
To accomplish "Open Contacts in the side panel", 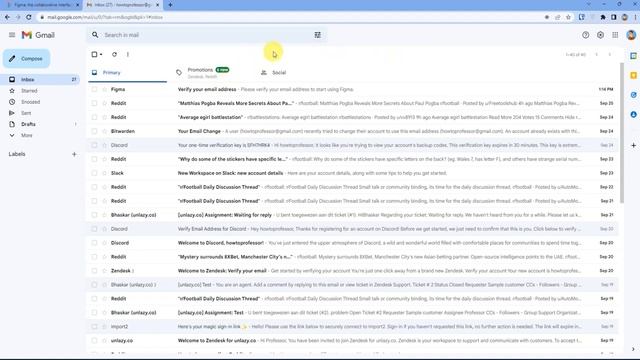I will click(633, 114).
